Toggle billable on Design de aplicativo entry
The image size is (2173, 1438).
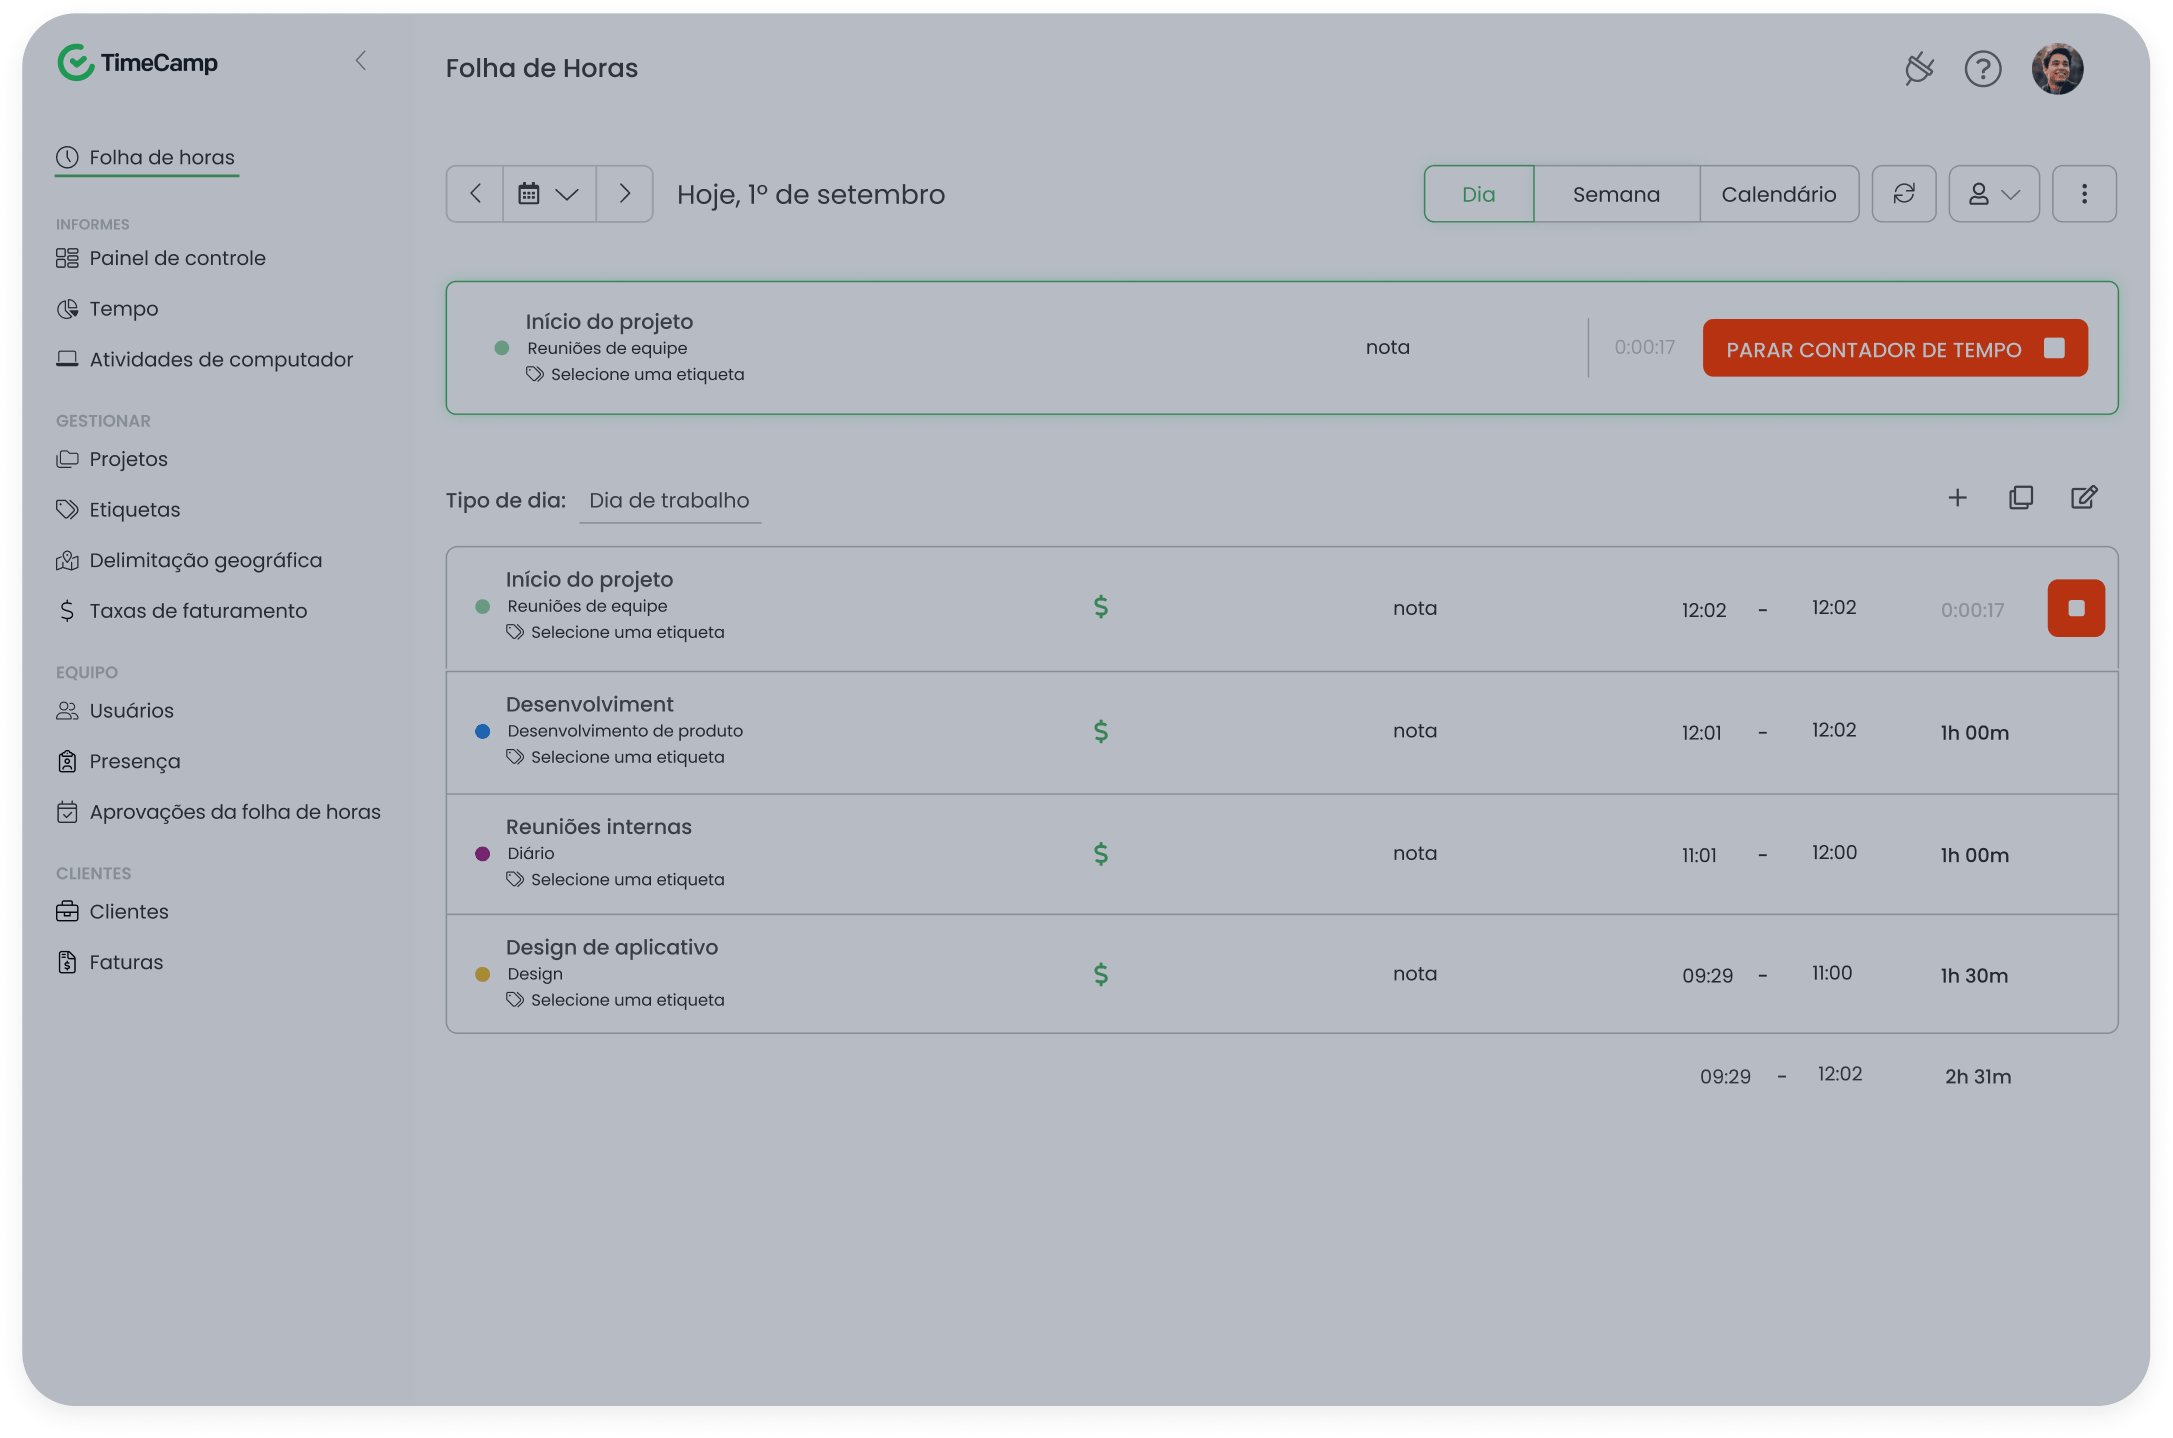pos(1101,974)
